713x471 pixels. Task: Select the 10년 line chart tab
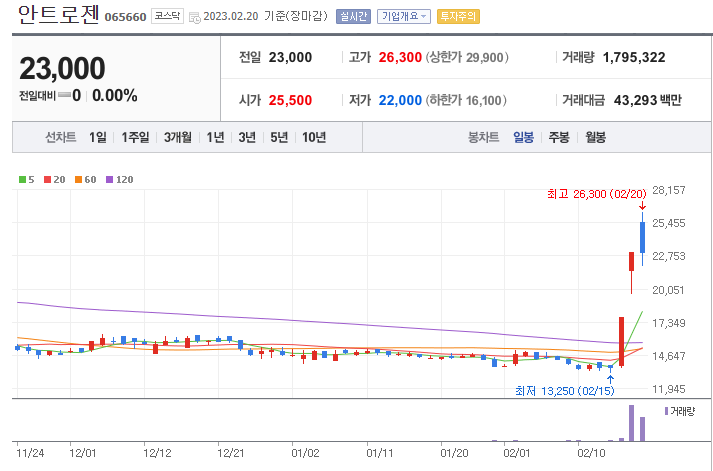coord(314,137)
